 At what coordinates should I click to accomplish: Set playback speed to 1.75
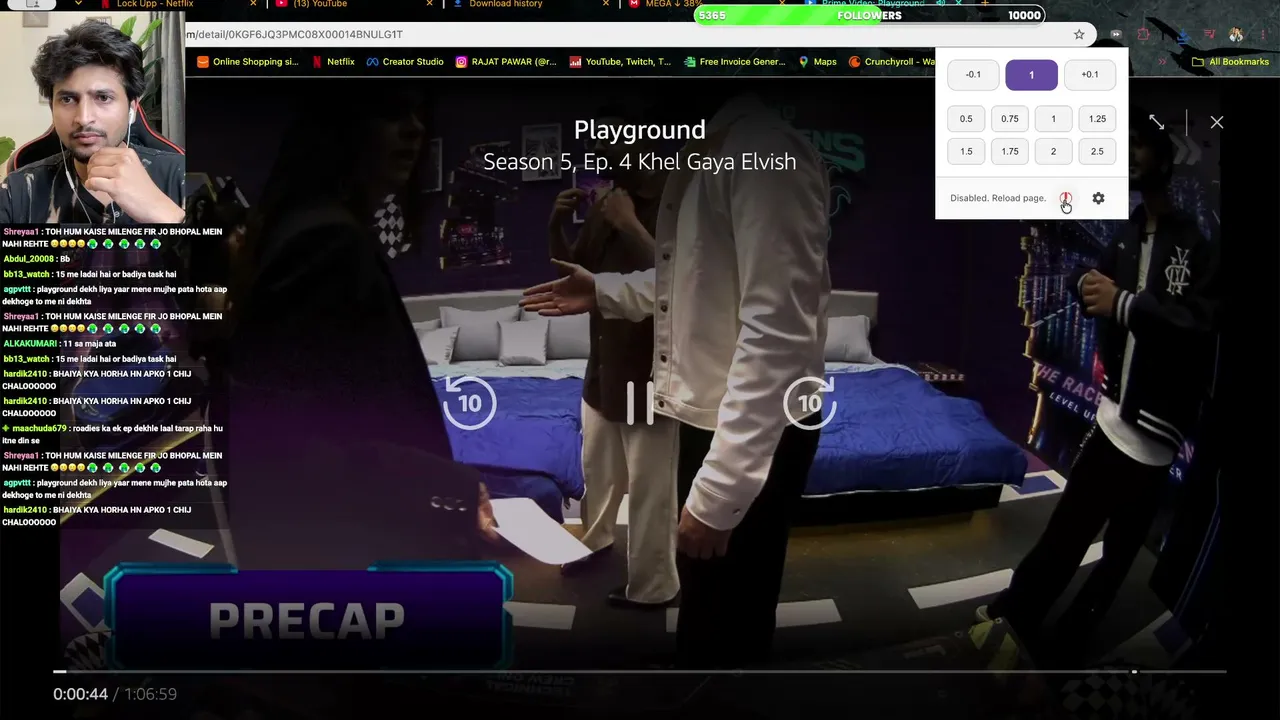click(x=1010, y=152)
